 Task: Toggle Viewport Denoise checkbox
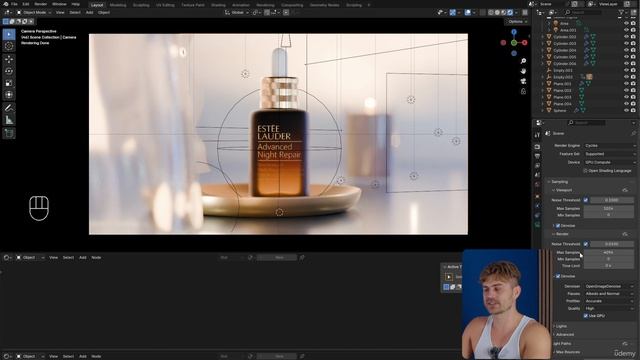(x=558, y=226)
